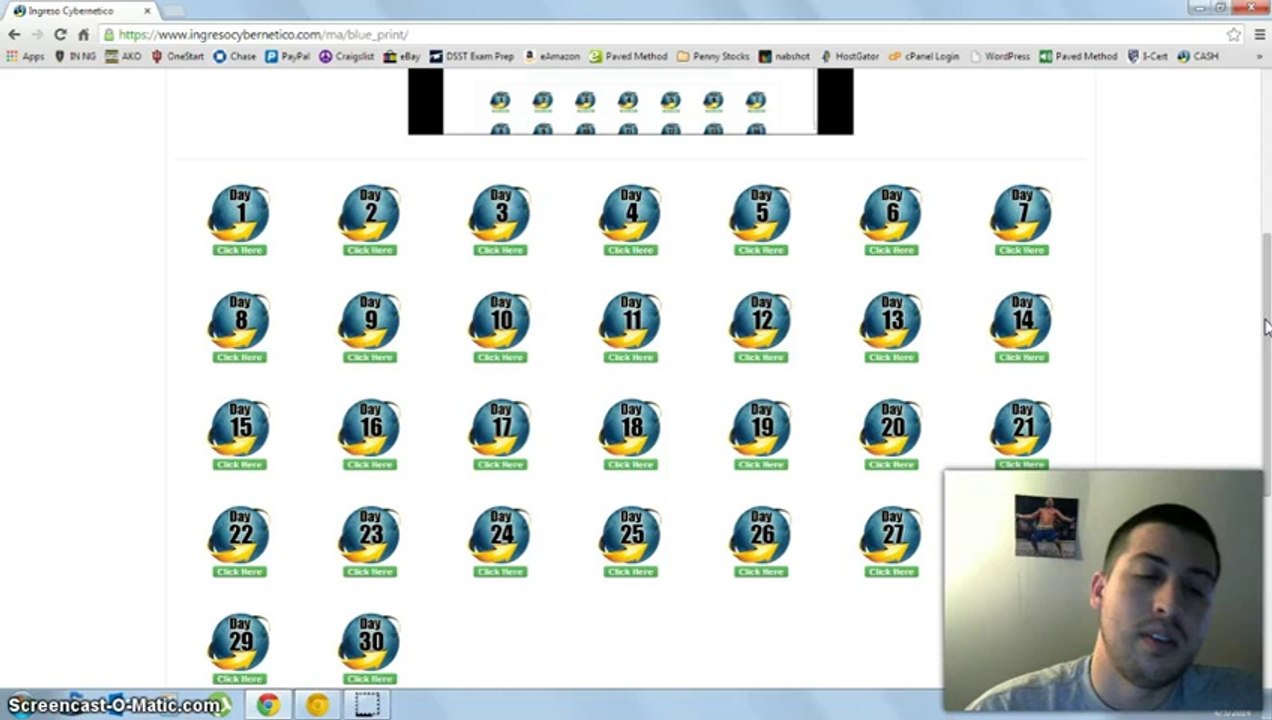This screenshot has width=1272, height=720.
Task: Select the Day 12 globe icon
Action: [x=761, y=320]
